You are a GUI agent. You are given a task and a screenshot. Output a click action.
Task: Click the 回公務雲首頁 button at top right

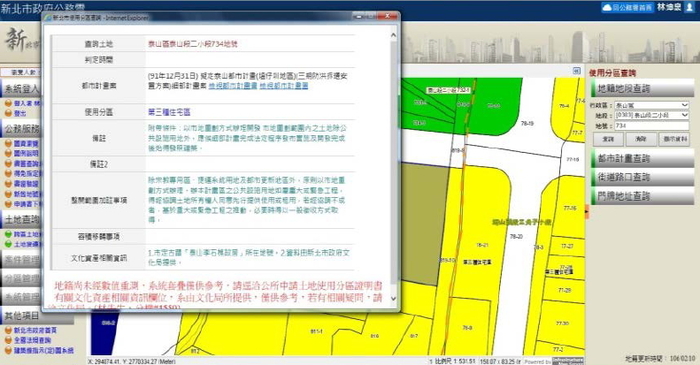(x=627, y=8)
